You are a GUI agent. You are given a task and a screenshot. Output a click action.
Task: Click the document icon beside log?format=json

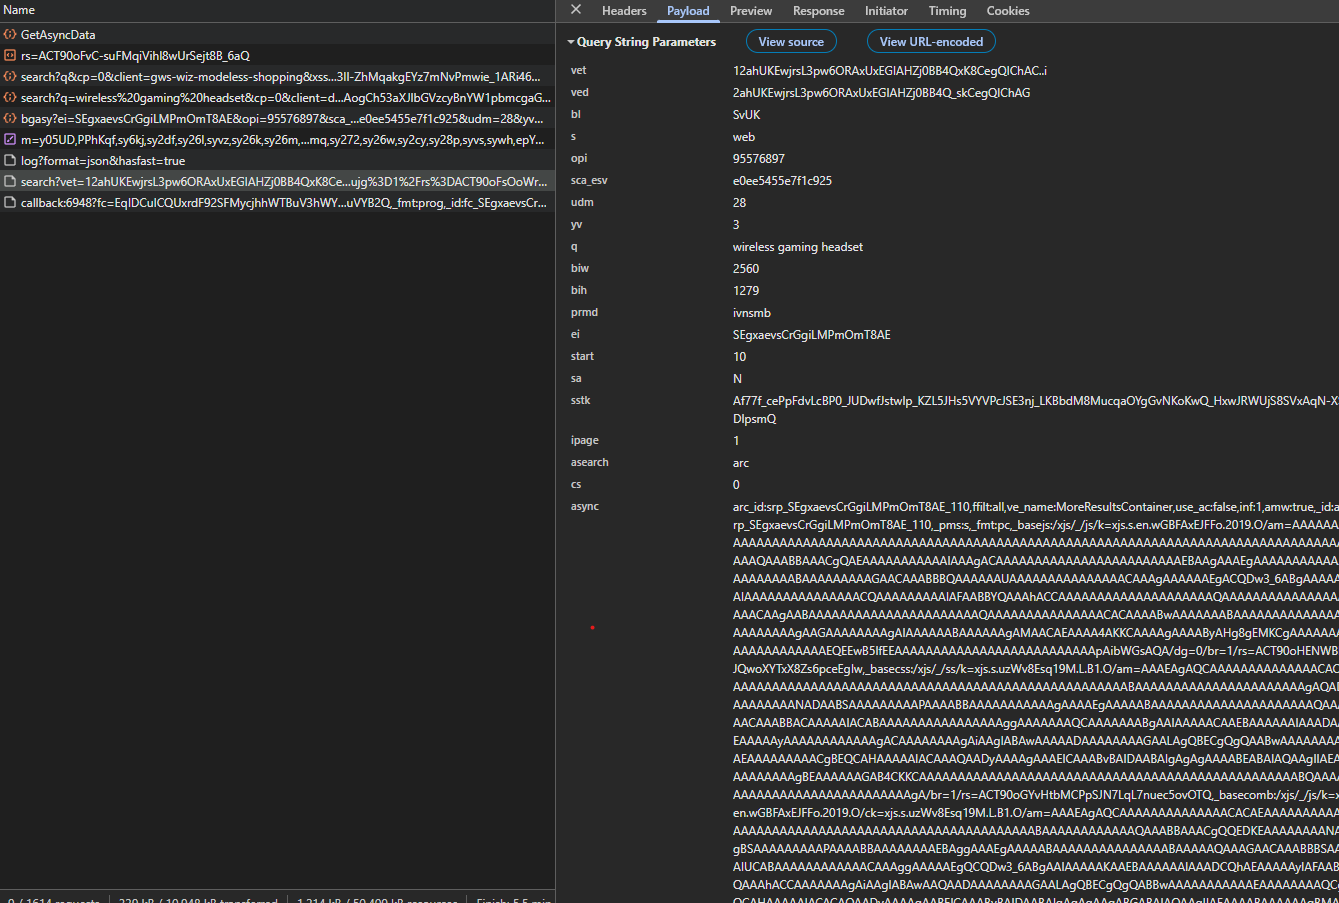click(11, 160)
